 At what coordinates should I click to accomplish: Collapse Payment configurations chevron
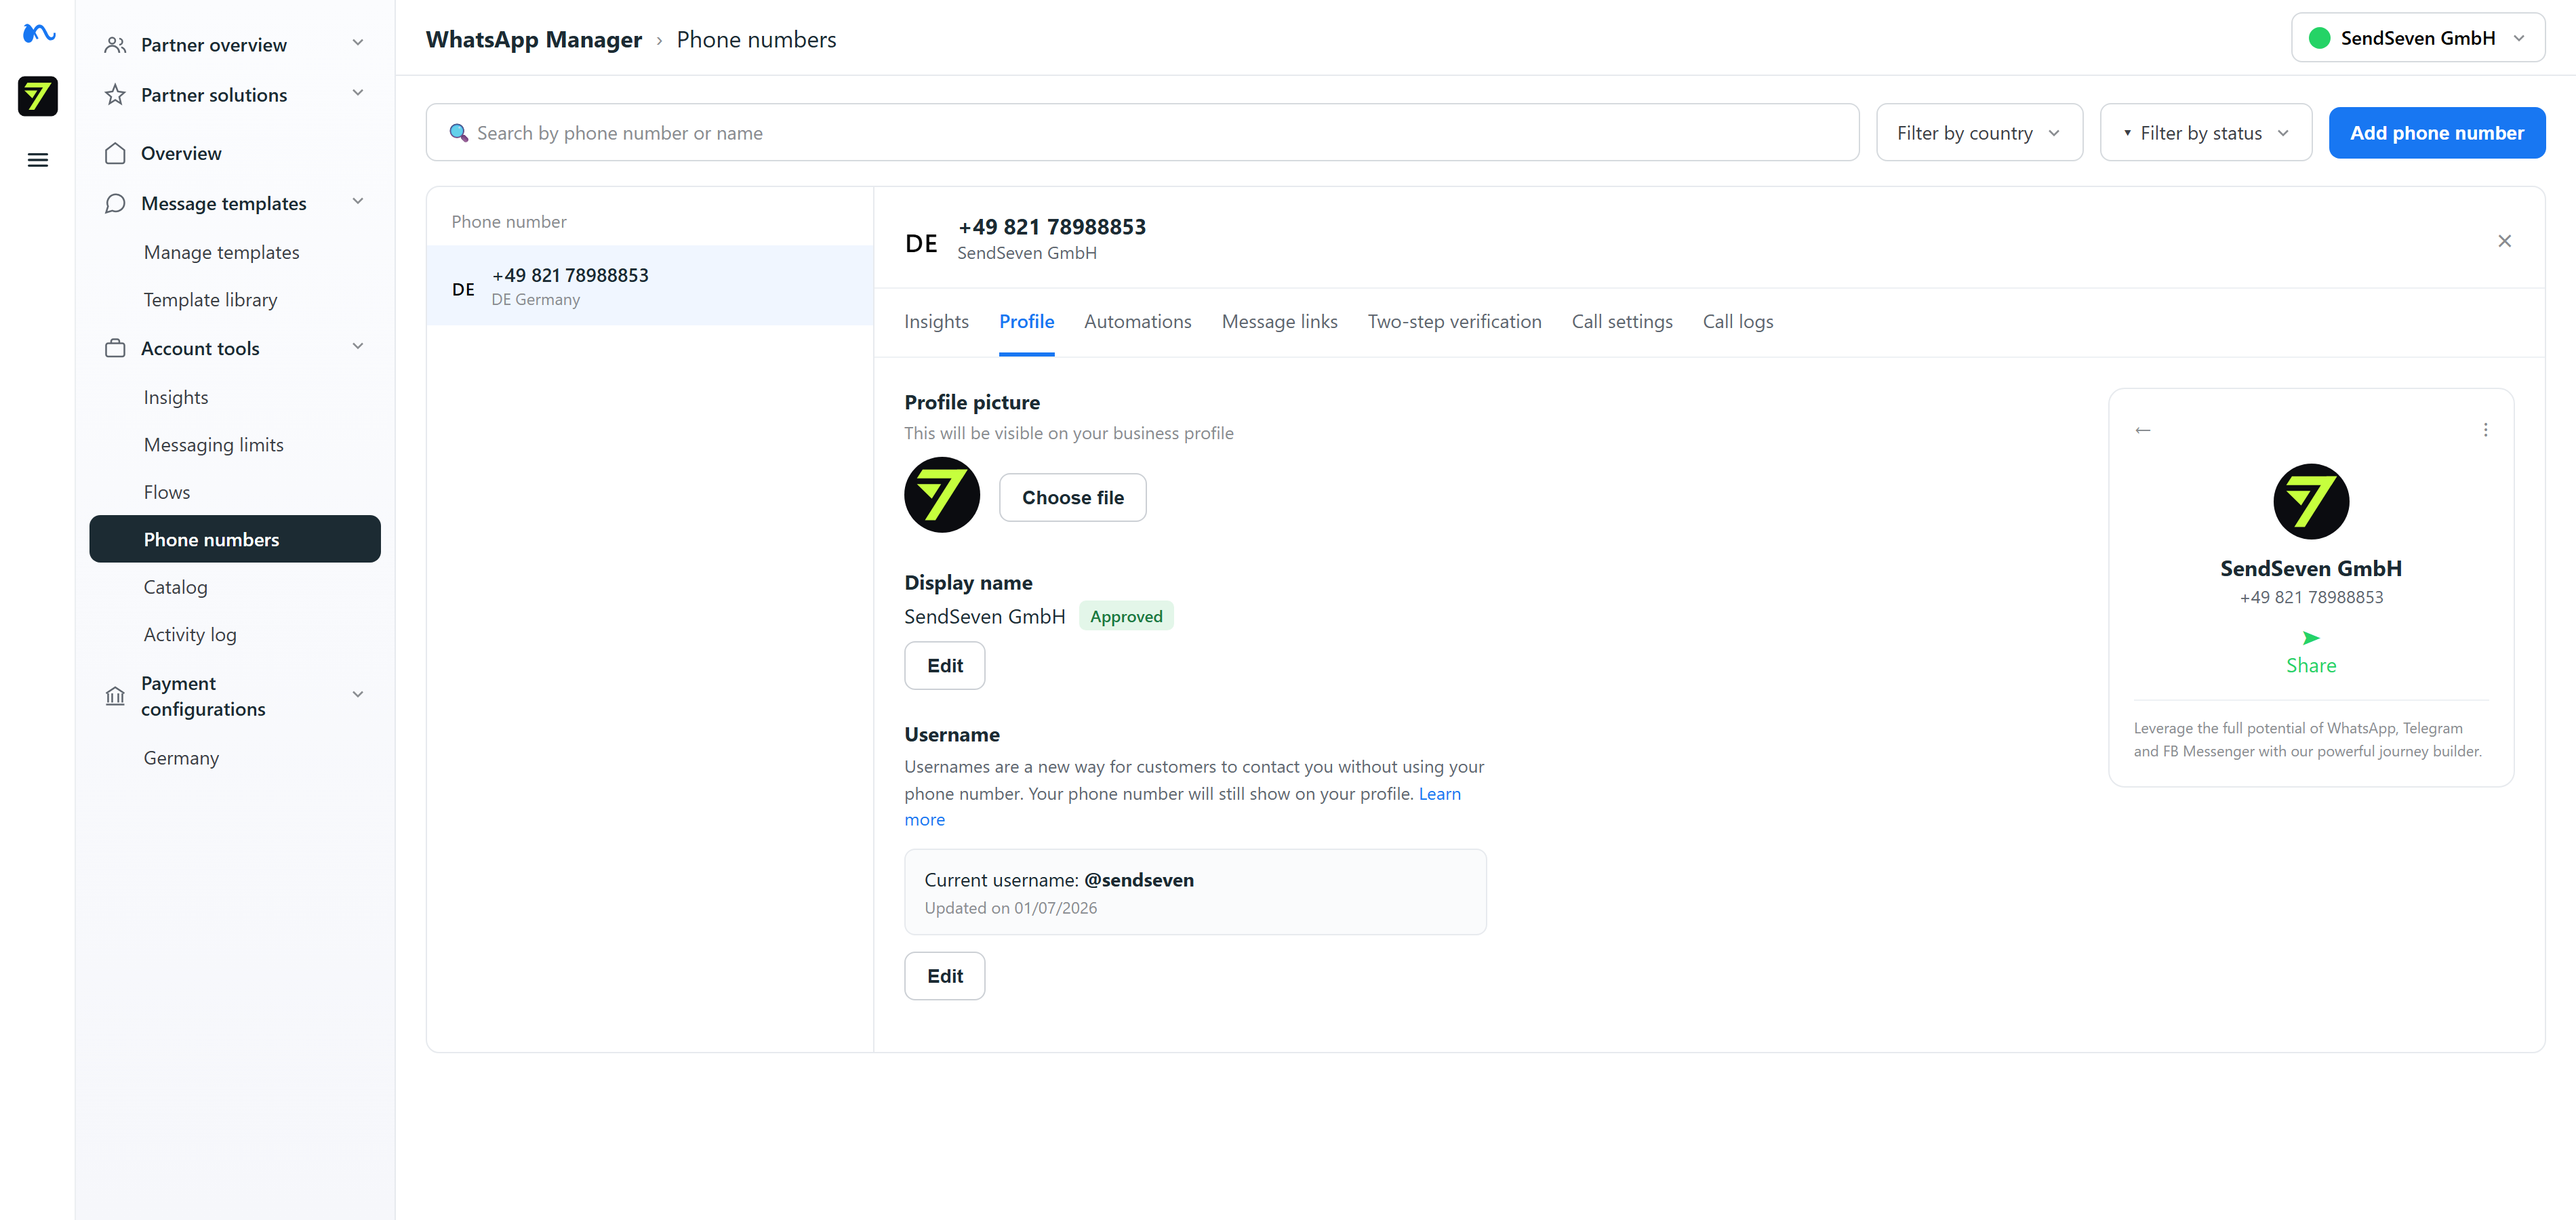click(x=358, y=694)
